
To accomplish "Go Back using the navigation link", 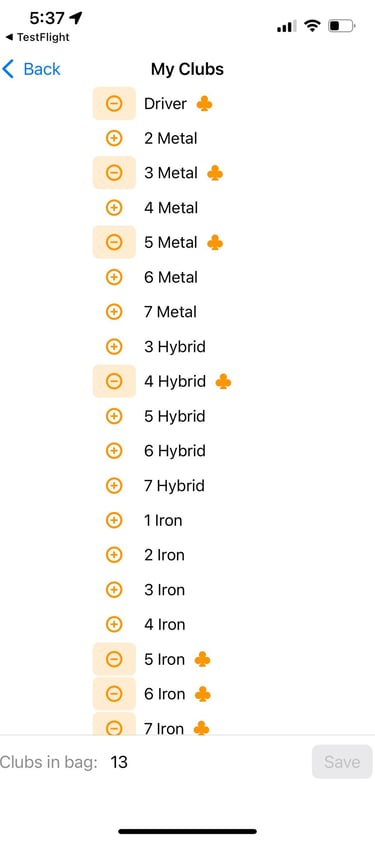I will pyautogui.click(x=31, y=69).
